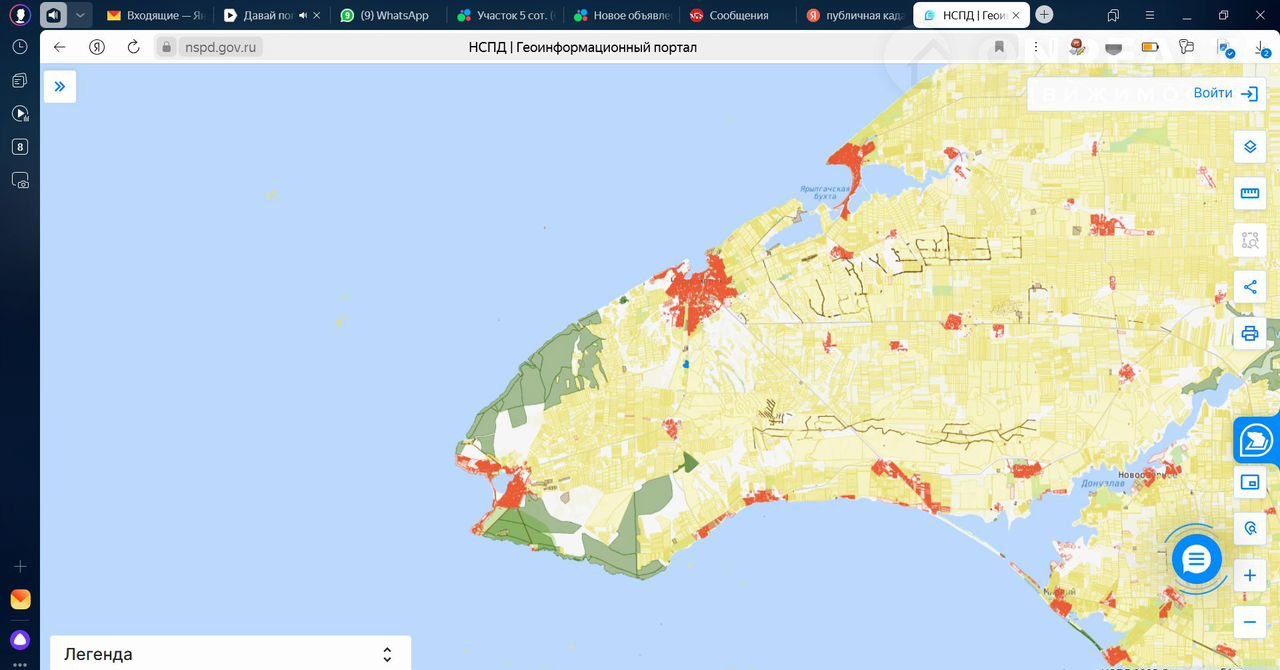Activate the area search selection tool
Image resolution: width=1280 pixels, height=670 pixels.
1249,240
